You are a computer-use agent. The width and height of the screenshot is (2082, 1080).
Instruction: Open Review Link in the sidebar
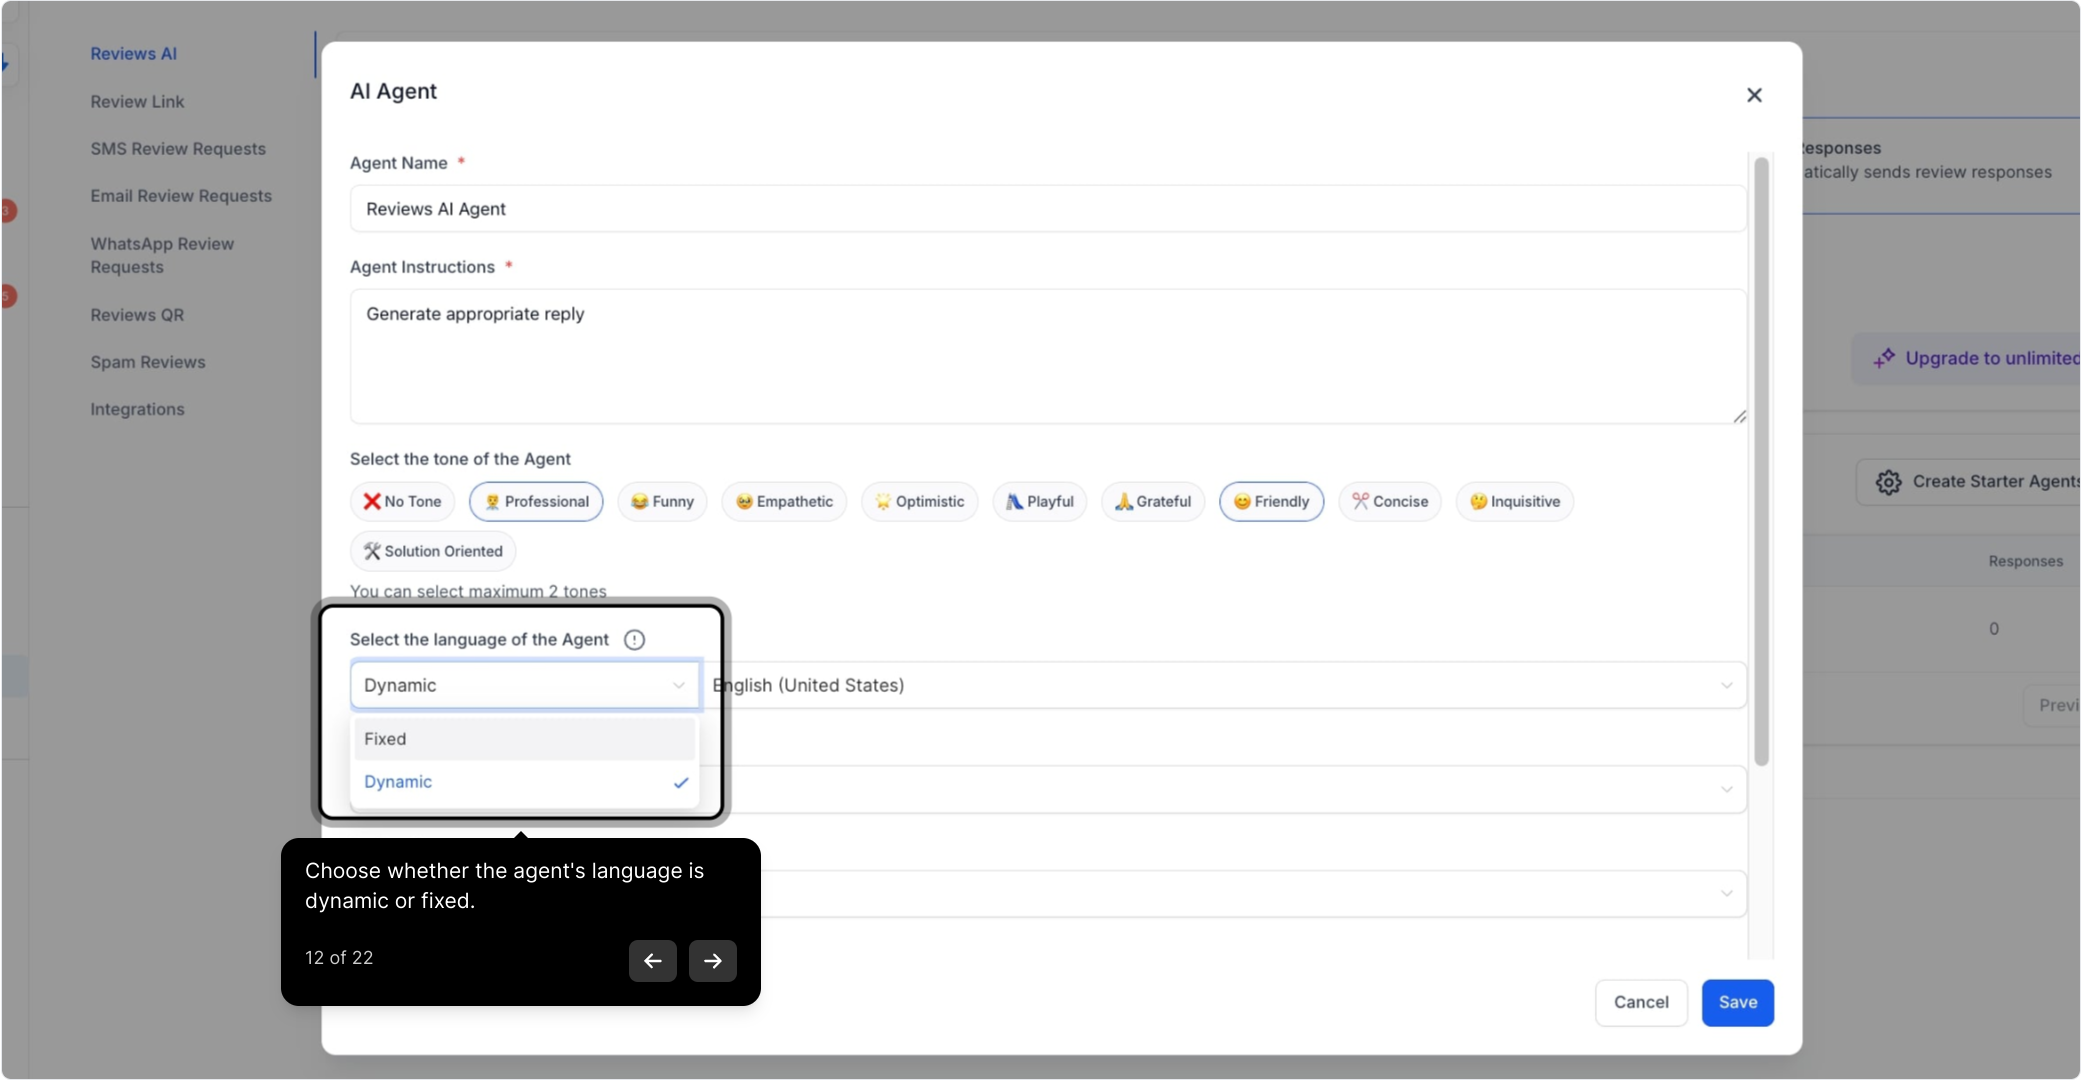(138, 102)
